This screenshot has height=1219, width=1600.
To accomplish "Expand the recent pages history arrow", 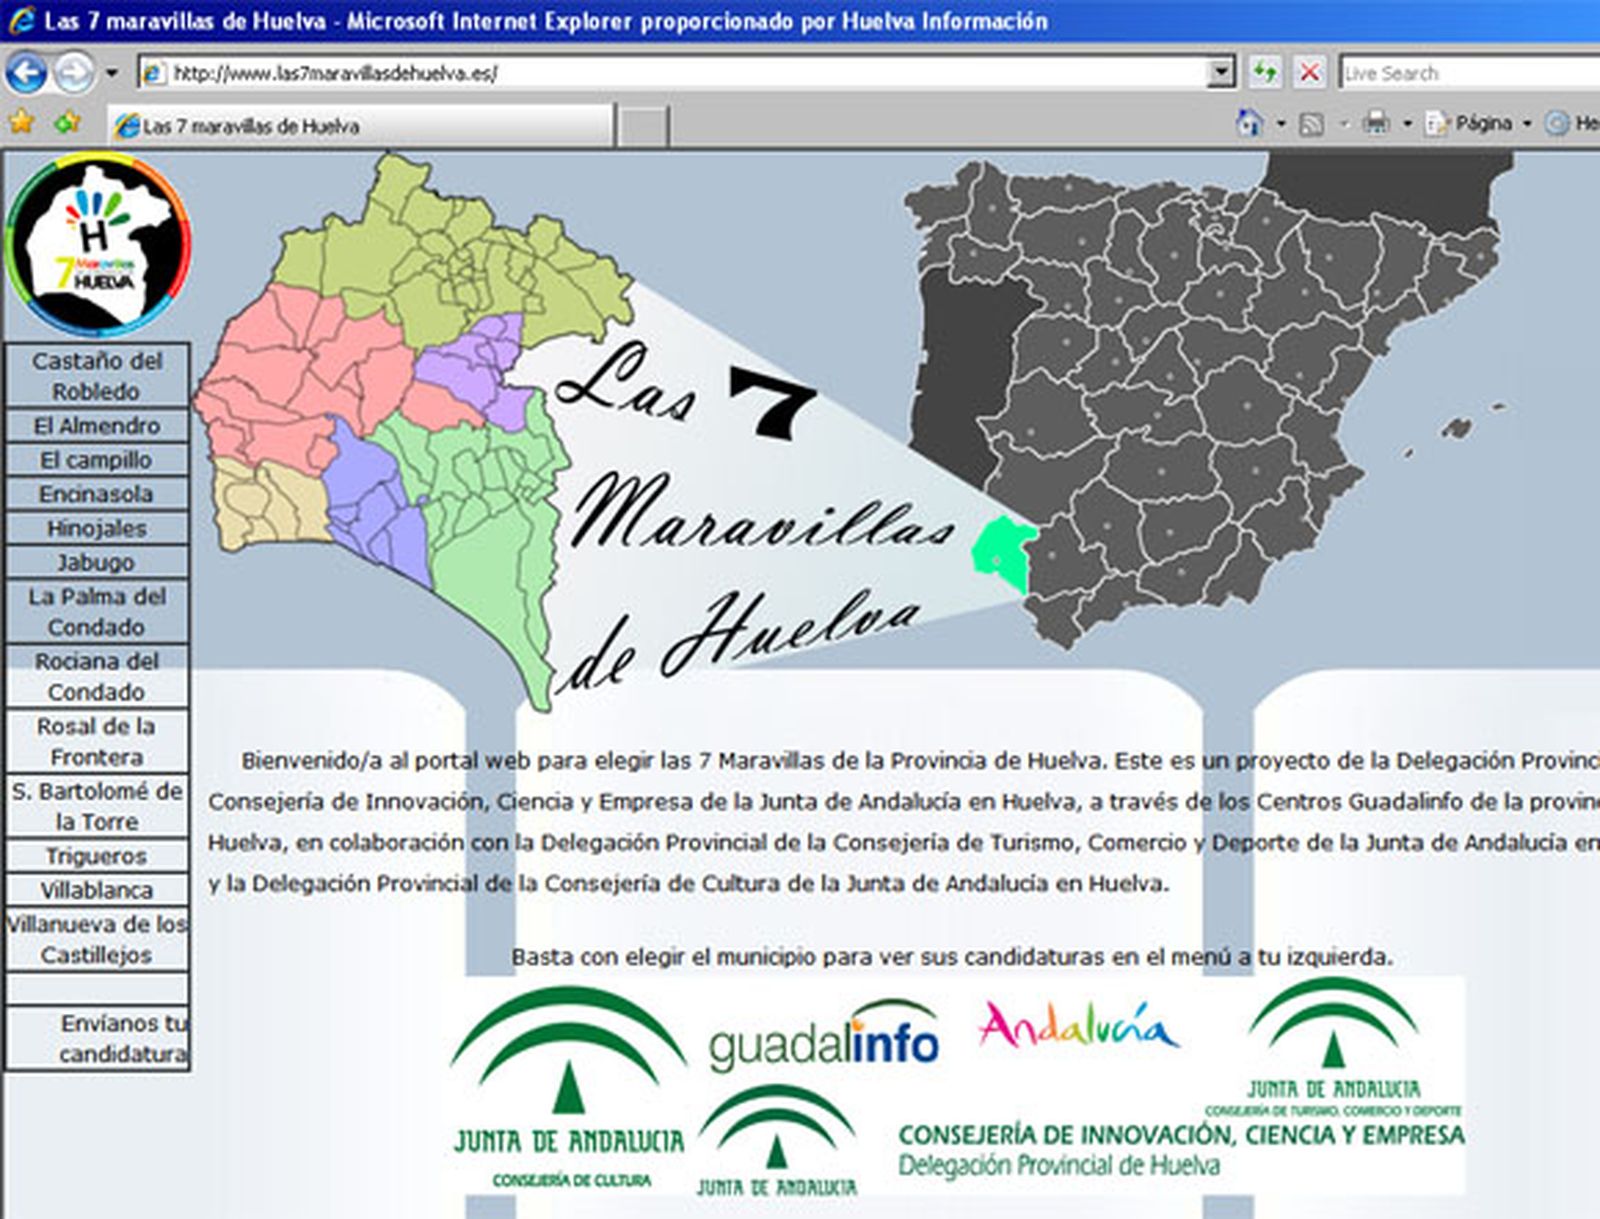I will [112, 73].
